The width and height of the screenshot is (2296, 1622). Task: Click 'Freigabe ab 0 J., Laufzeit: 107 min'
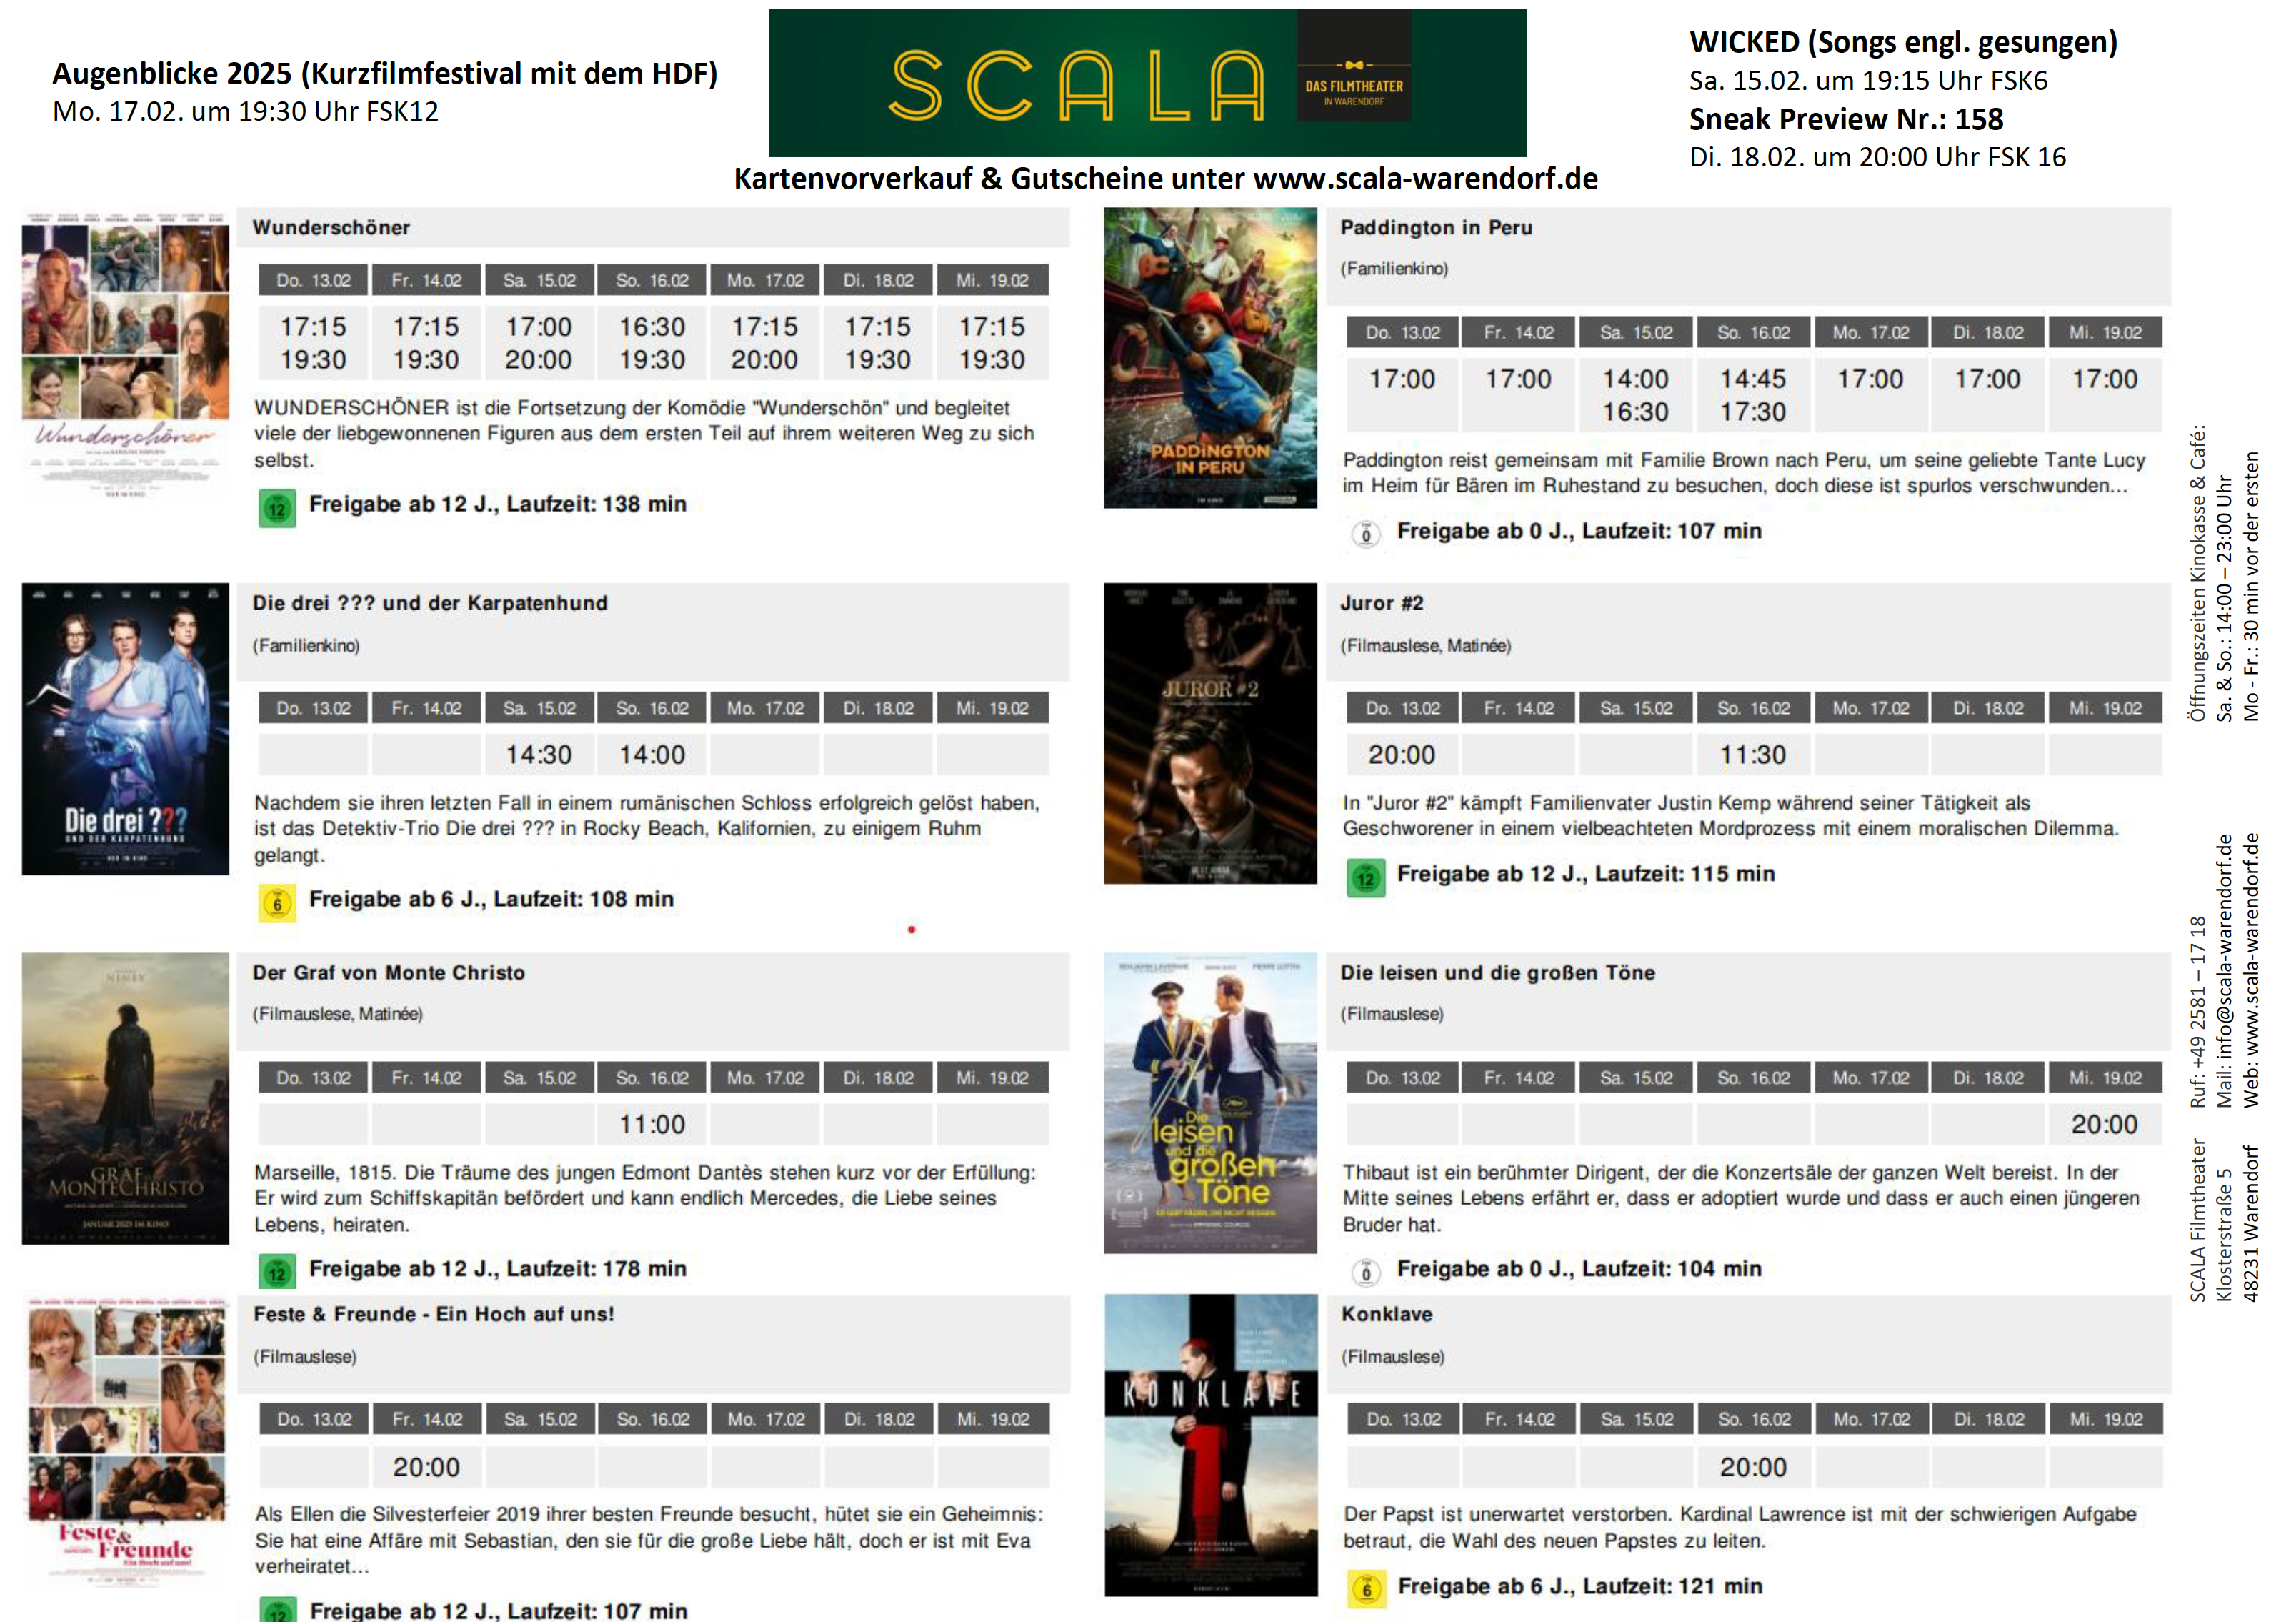[1579, 532]
